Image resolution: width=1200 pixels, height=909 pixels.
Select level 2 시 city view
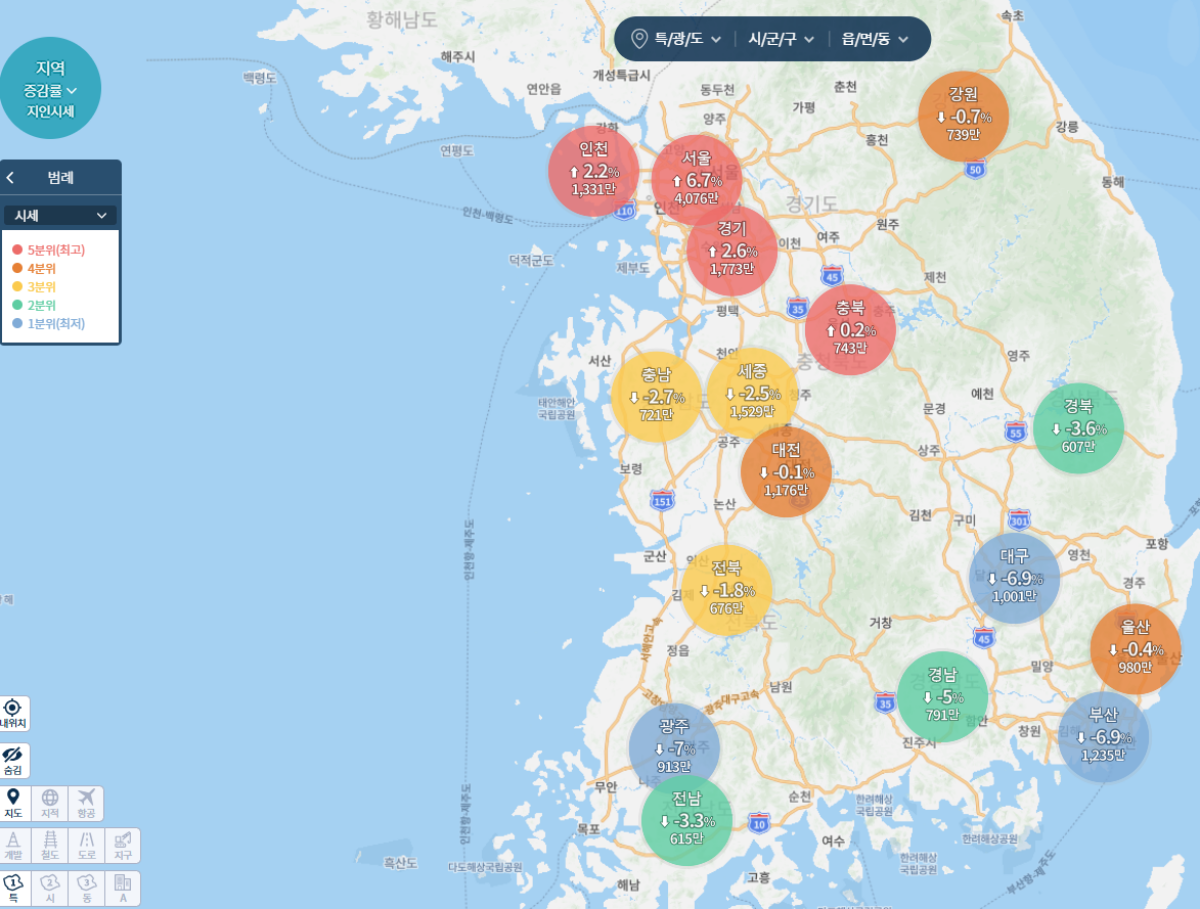tap(50, 888)
